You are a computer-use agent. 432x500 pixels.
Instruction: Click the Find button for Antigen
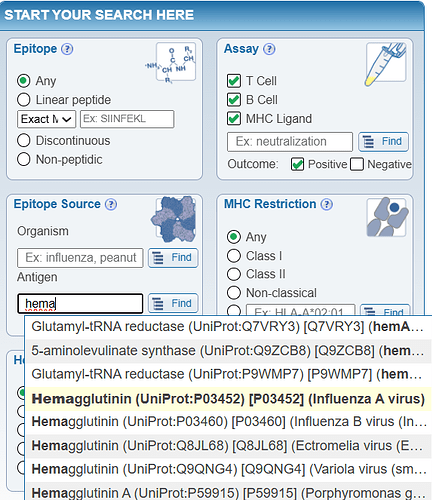tap(173, 303)
